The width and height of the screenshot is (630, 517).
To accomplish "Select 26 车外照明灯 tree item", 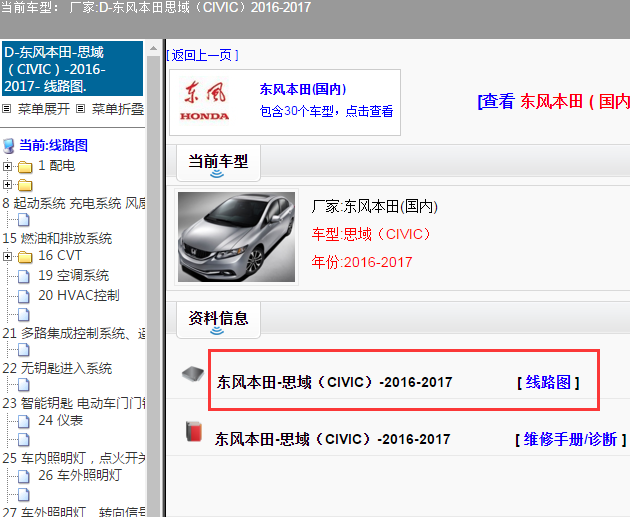I will (80, 476).
